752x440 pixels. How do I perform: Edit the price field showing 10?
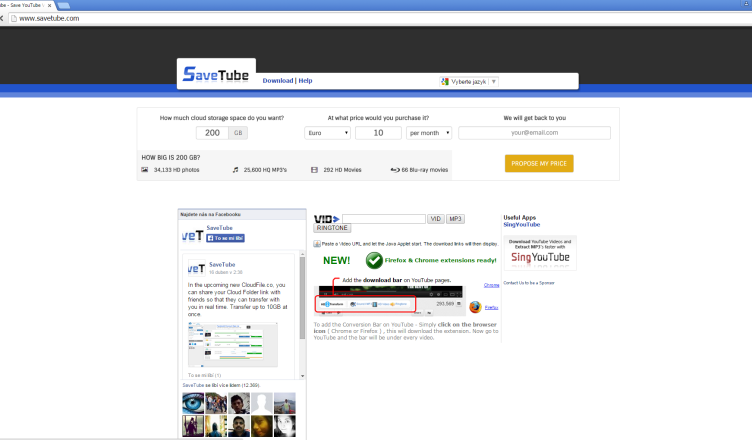pyautogui.click(x=378, y=133)
